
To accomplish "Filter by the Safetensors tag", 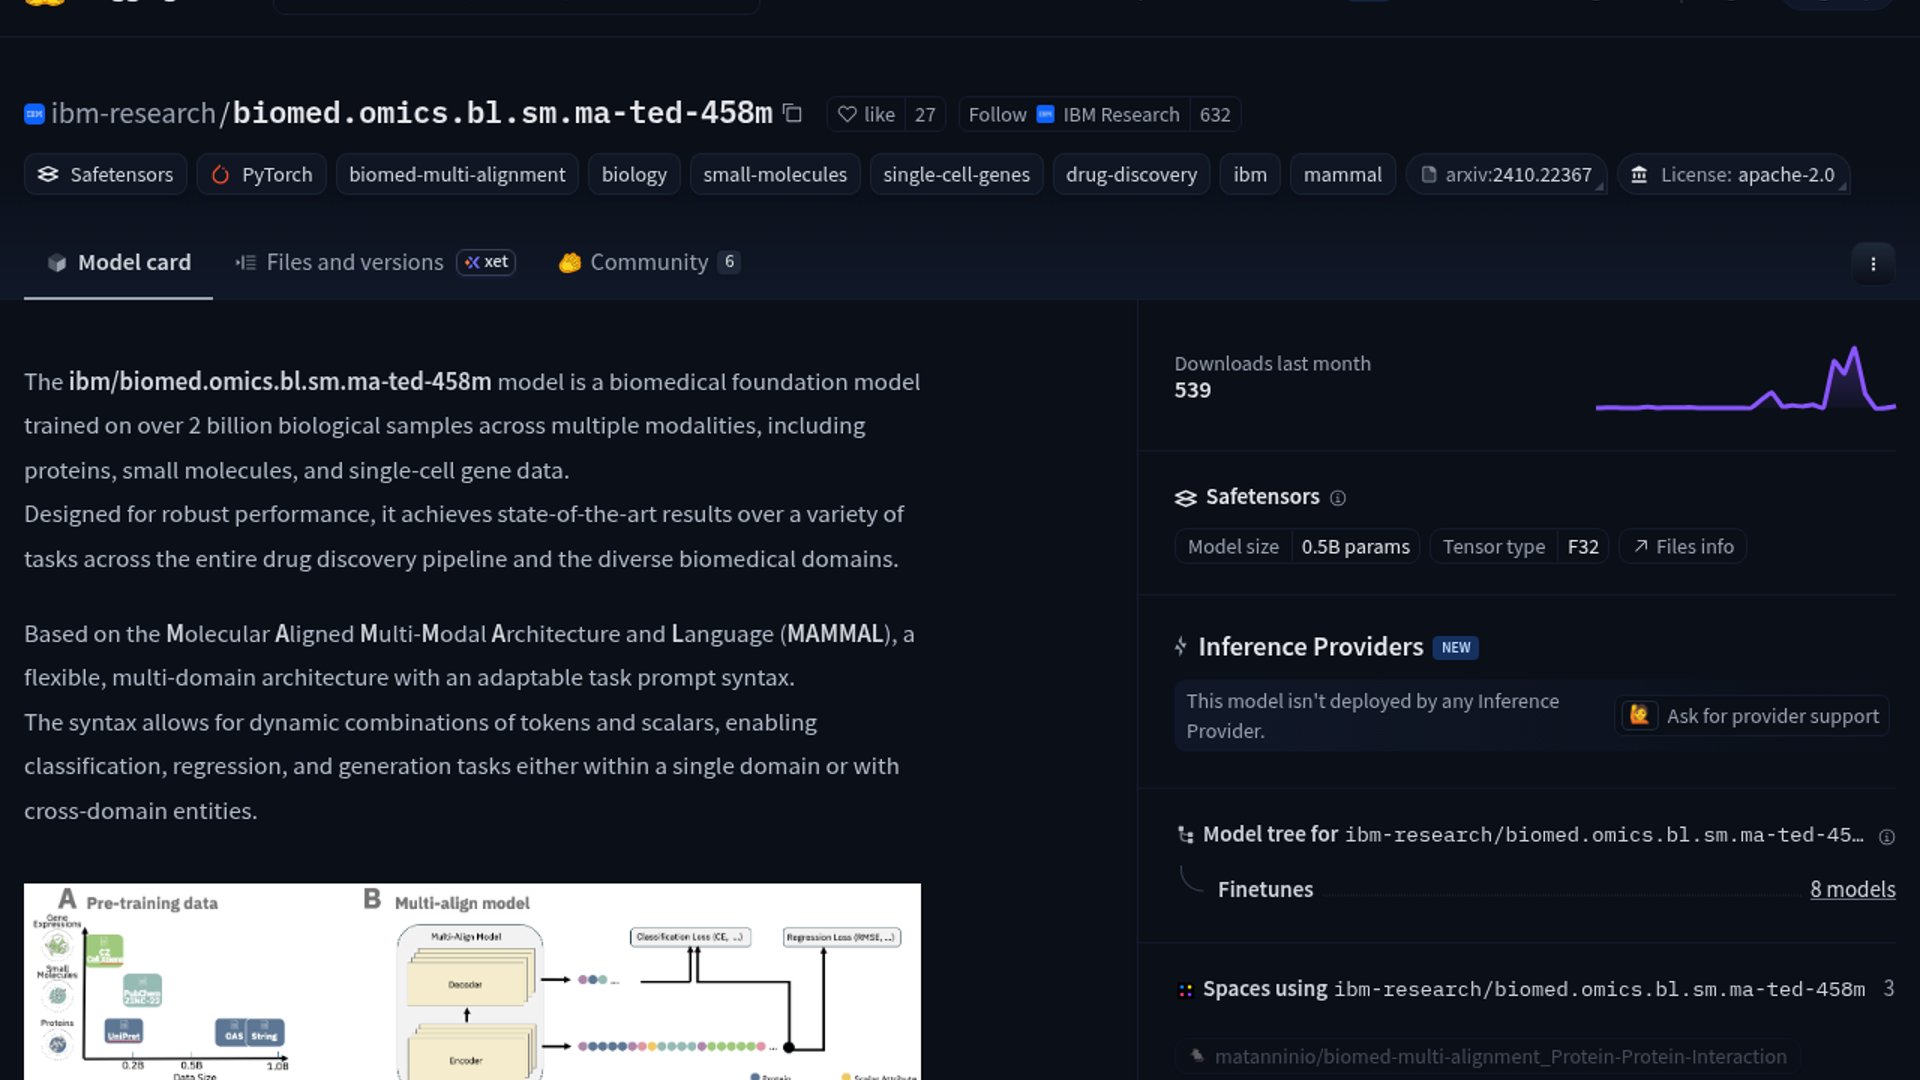I will pos(105,174).
